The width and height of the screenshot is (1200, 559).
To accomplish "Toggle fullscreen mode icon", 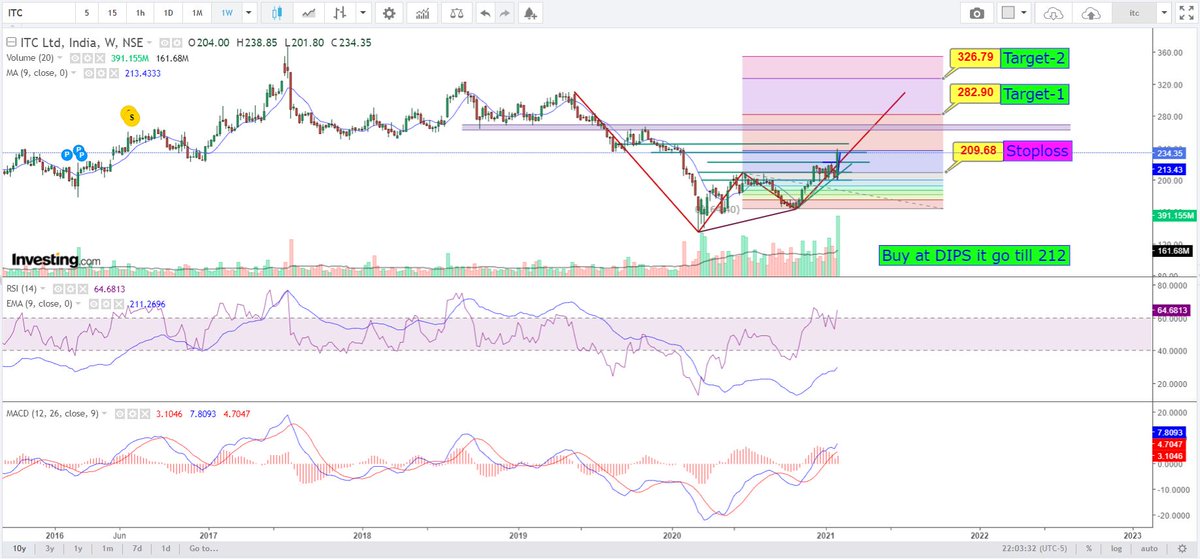I will point(1187,12).
